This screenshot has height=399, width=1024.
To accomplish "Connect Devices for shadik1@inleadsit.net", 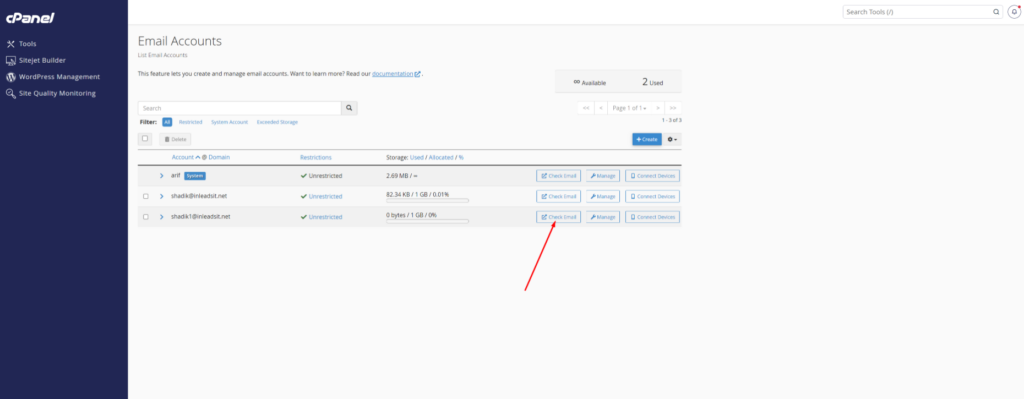I will [652, 216].
